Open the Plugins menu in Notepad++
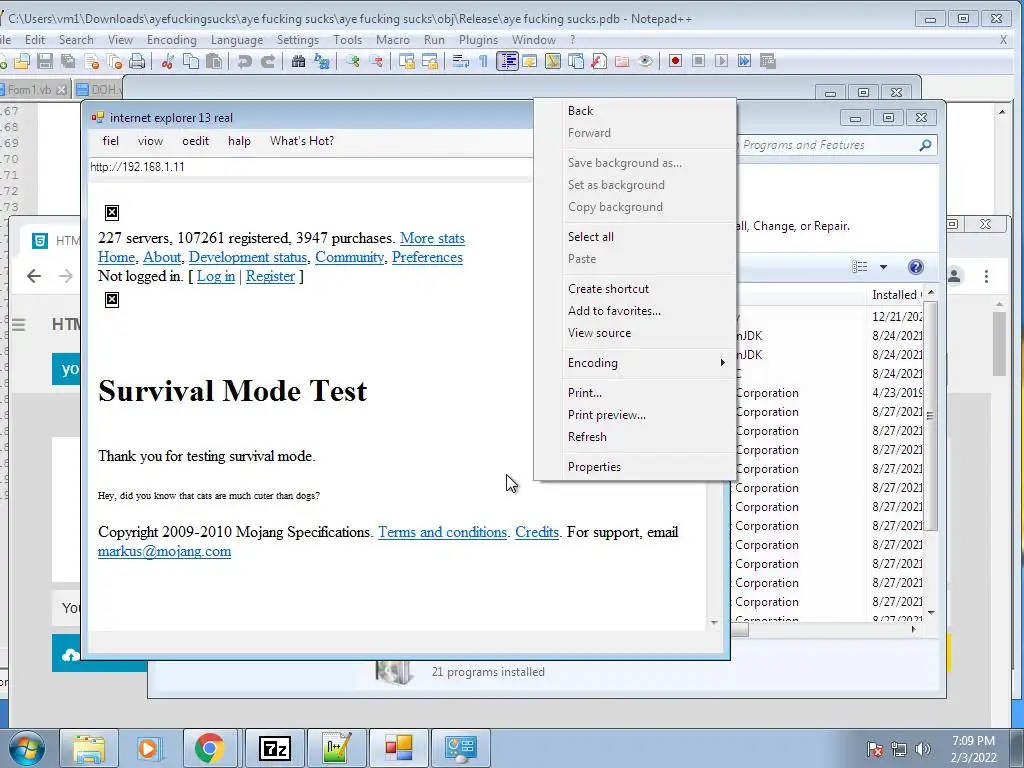This screenshot has height=768, width=1024. pyautogui.click(x=478, y=40)
